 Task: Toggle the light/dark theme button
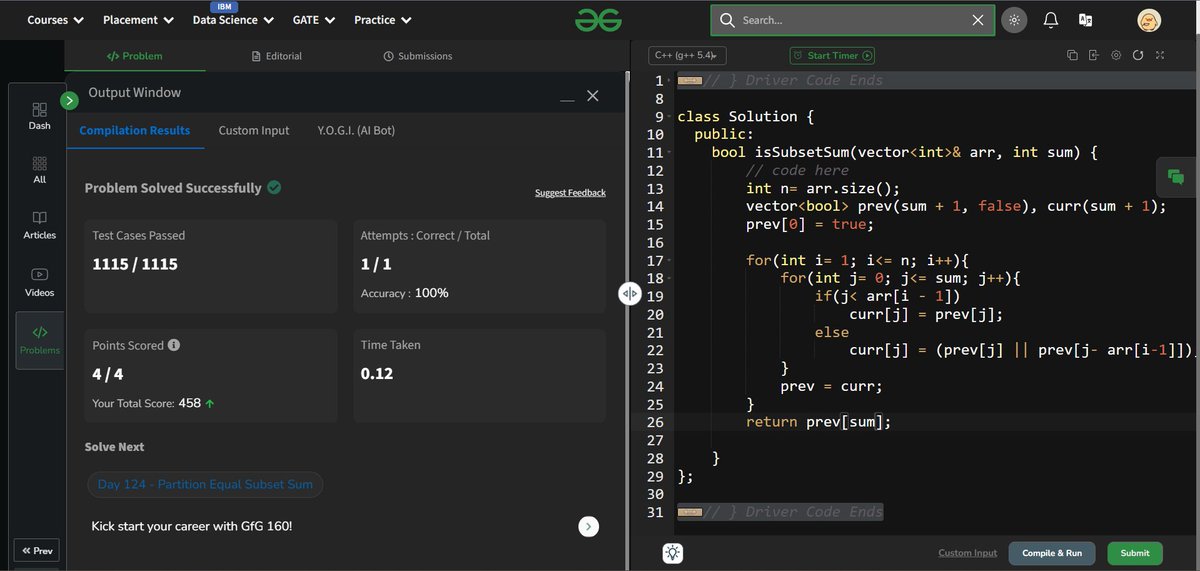tap(1014, 20)
